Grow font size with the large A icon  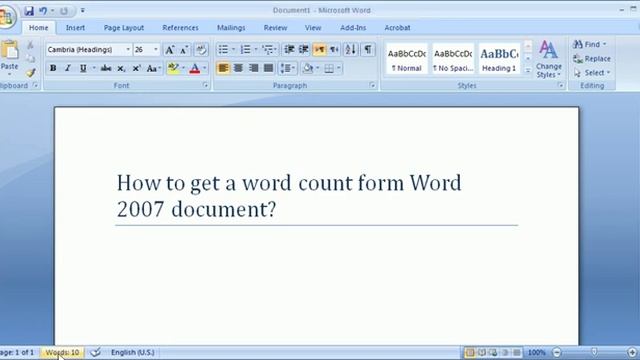169,50
